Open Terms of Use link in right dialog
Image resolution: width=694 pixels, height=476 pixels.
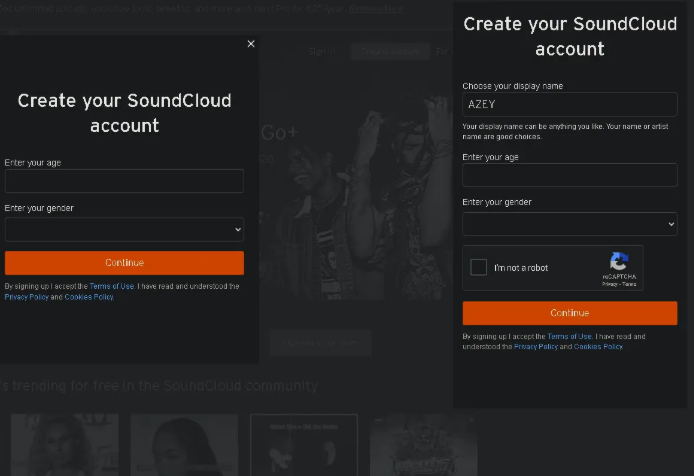coord(569,336)
